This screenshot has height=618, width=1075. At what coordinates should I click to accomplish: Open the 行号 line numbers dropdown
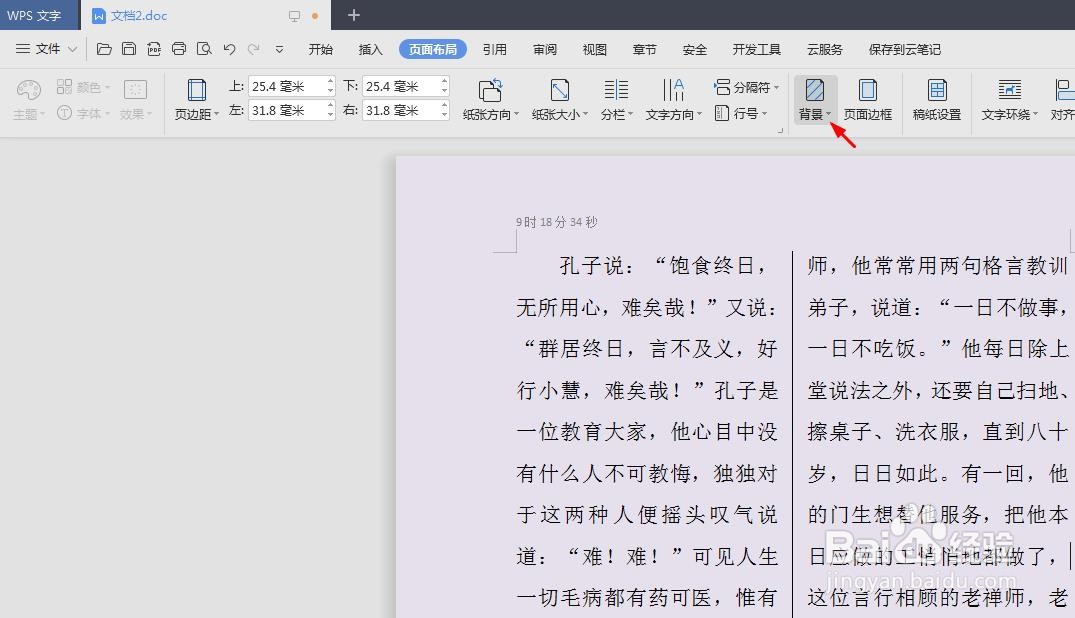tap(740, 113)
